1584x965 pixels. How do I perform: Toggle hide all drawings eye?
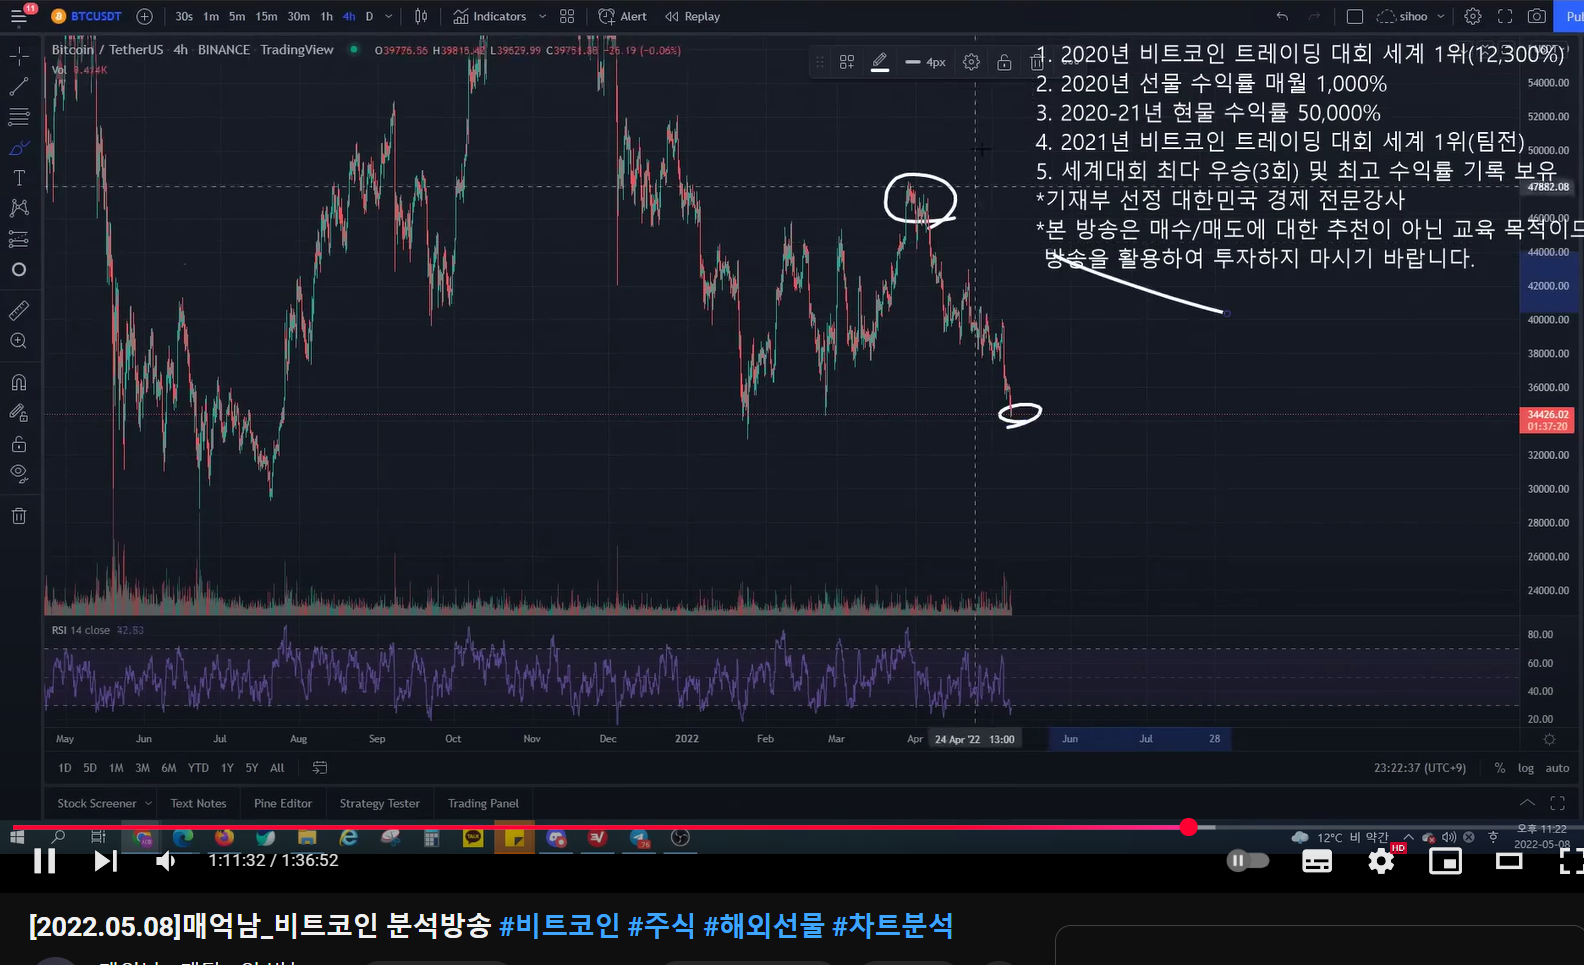click(19, 473)
